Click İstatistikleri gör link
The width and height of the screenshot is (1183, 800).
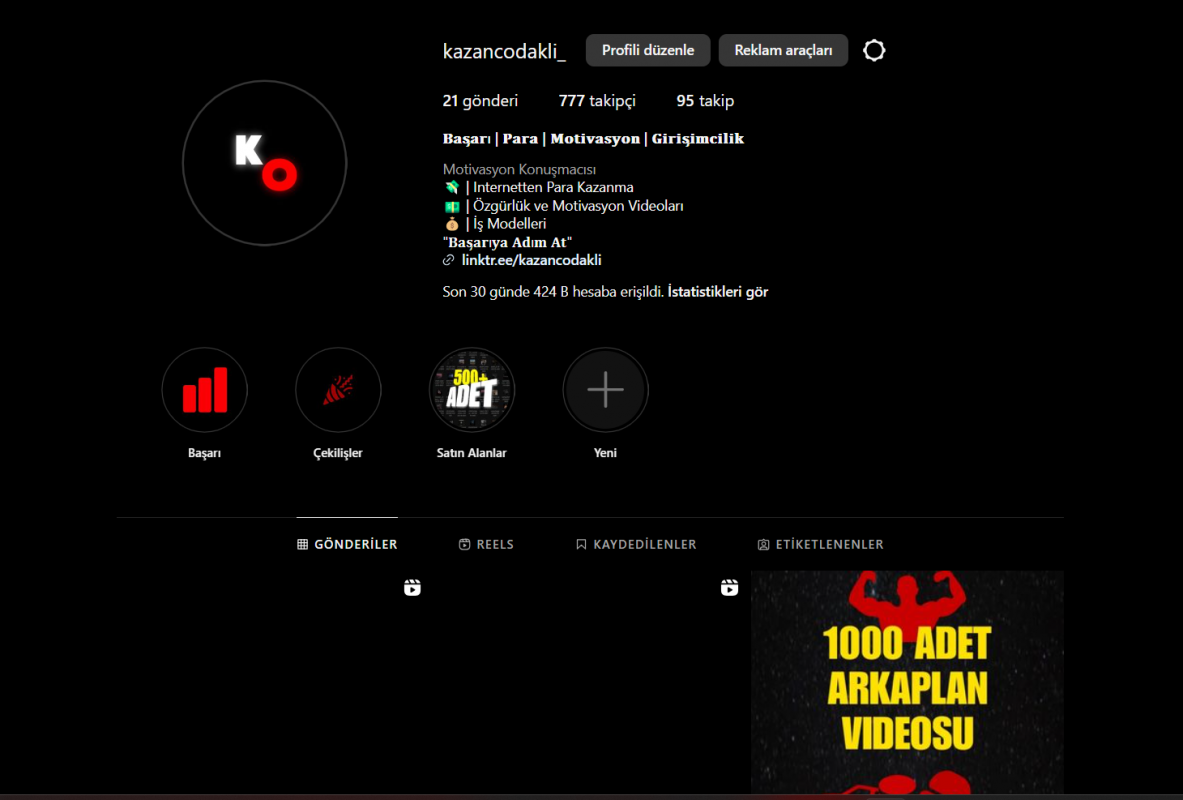[x=717, y=292]
